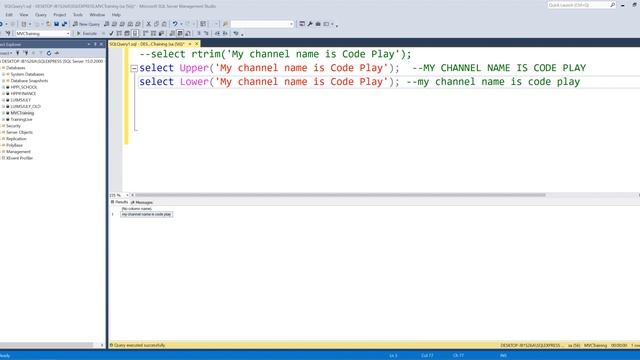Click the Activity Monitor icon in Object Explorer toolbar
The image size is (640, 360).
[x=57, y=53]
